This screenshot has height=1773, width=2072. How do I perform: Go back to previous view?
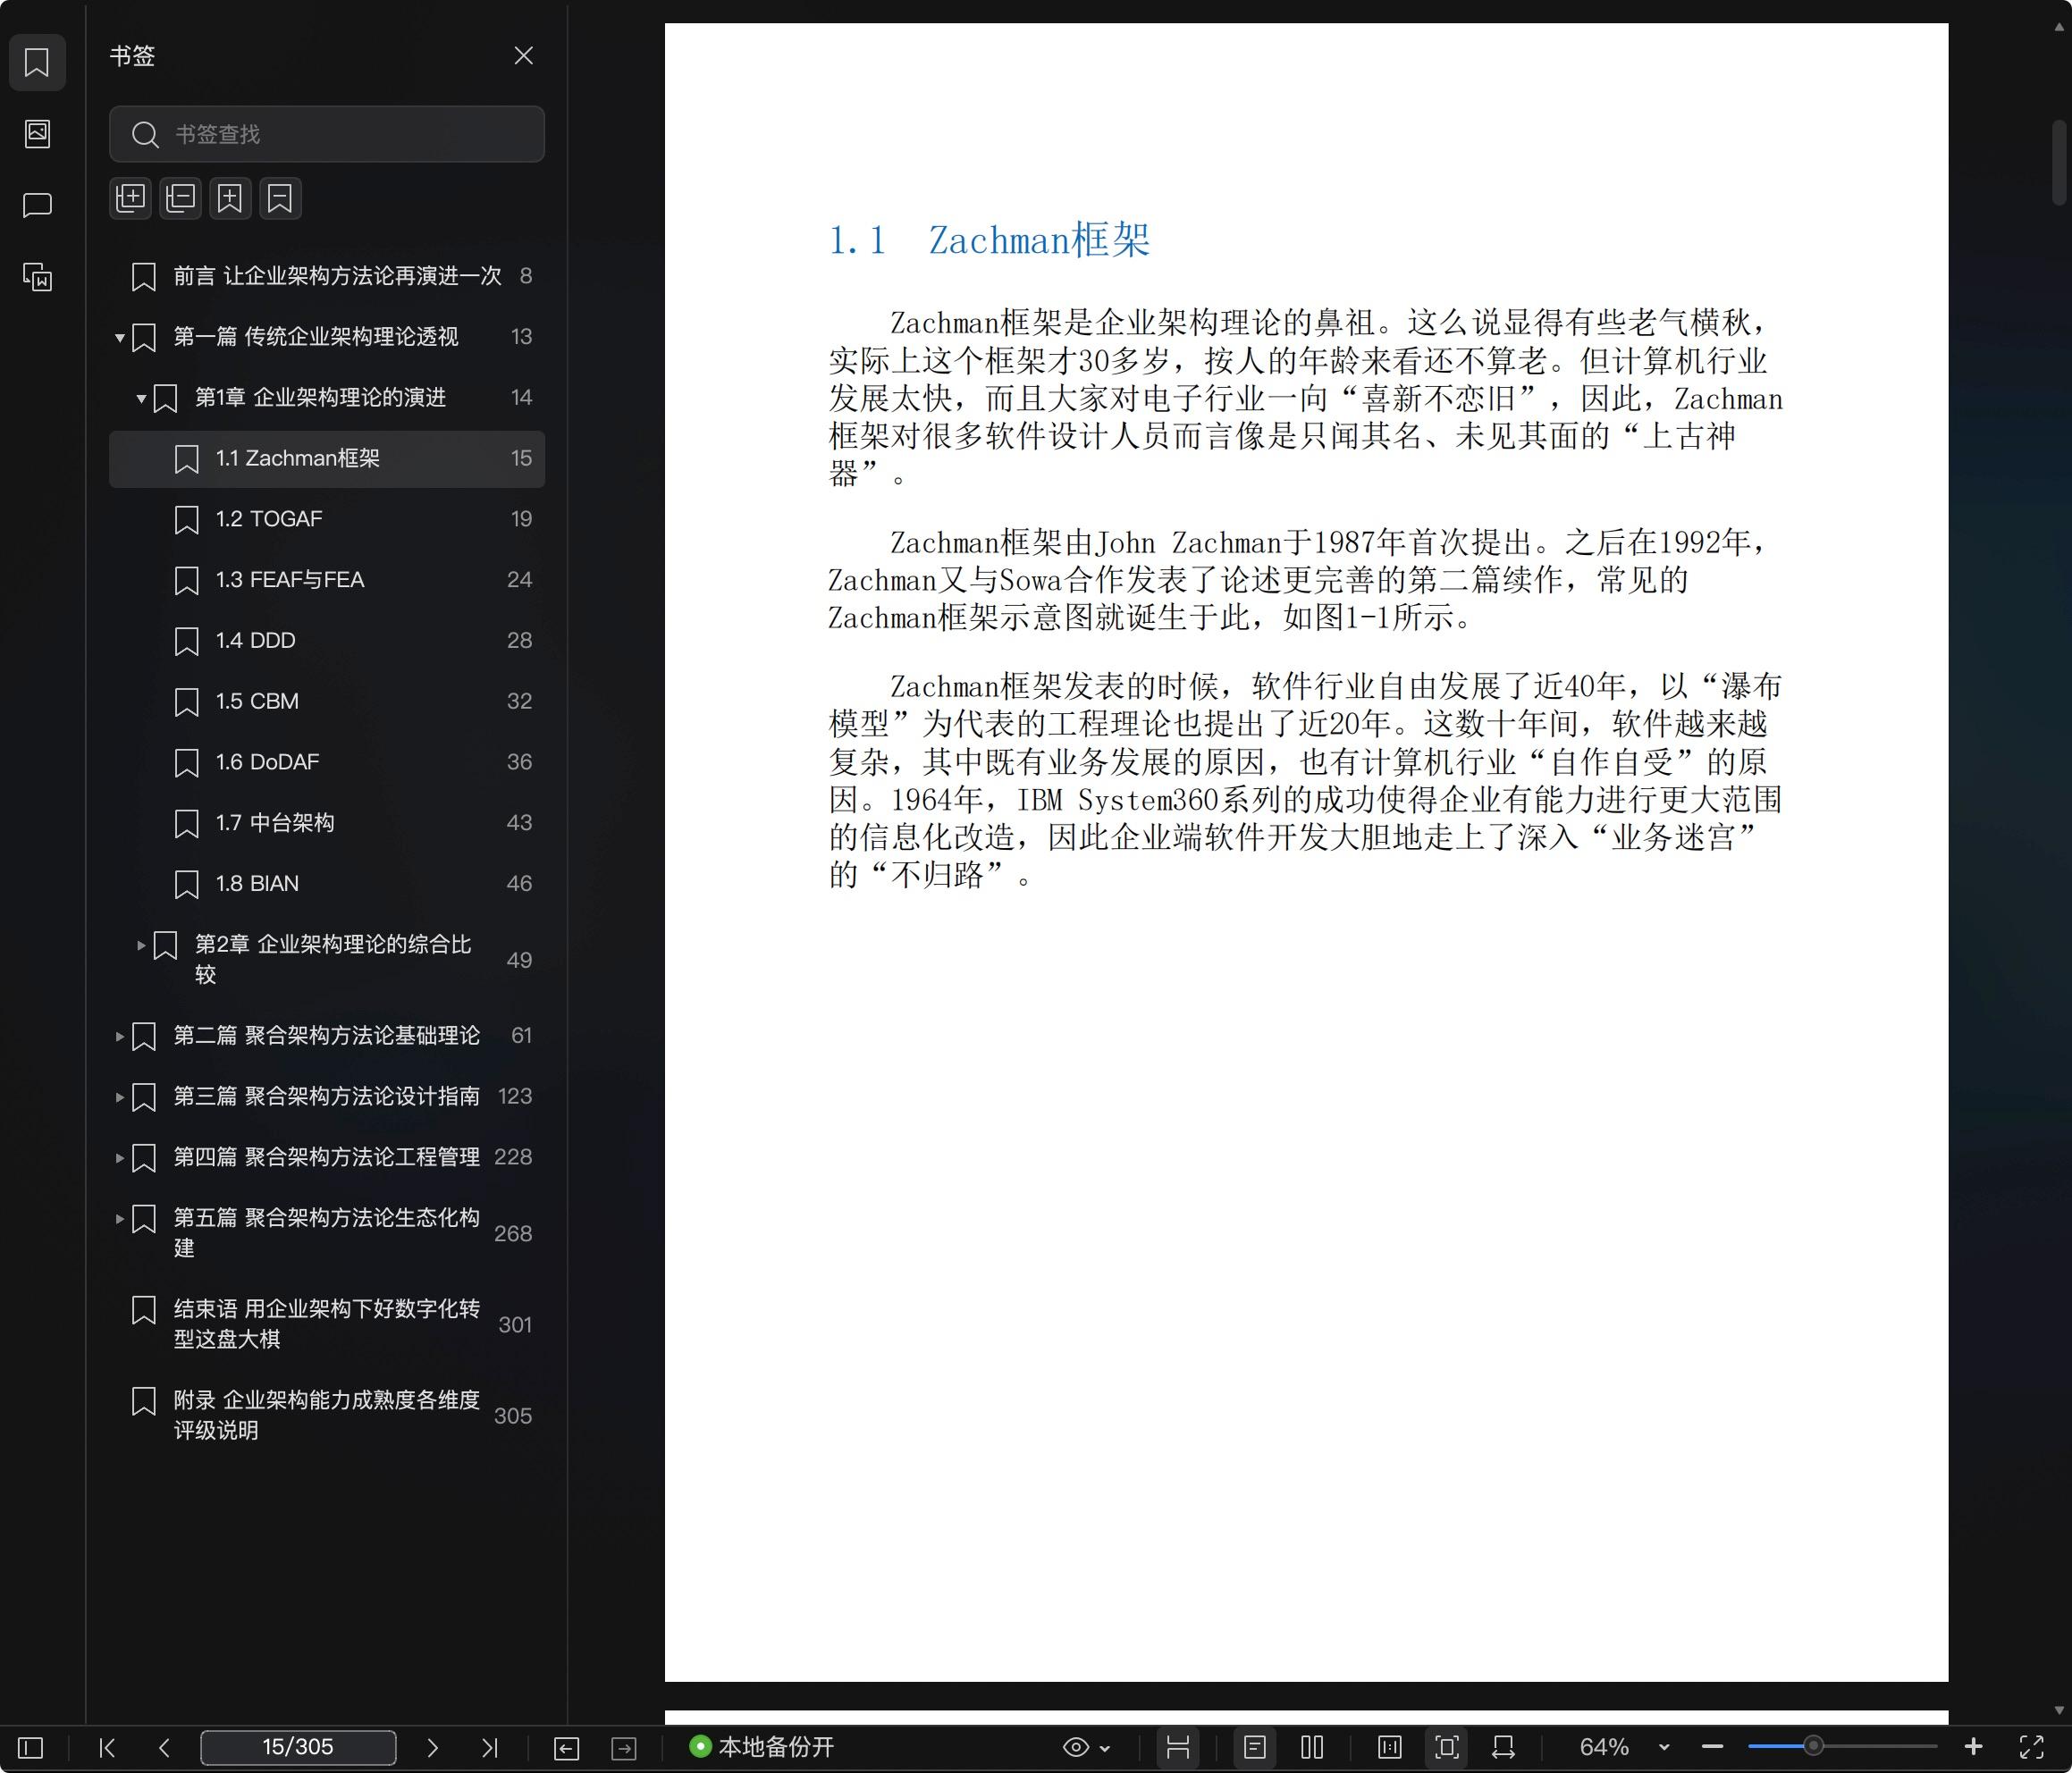tap(566, 1748)
